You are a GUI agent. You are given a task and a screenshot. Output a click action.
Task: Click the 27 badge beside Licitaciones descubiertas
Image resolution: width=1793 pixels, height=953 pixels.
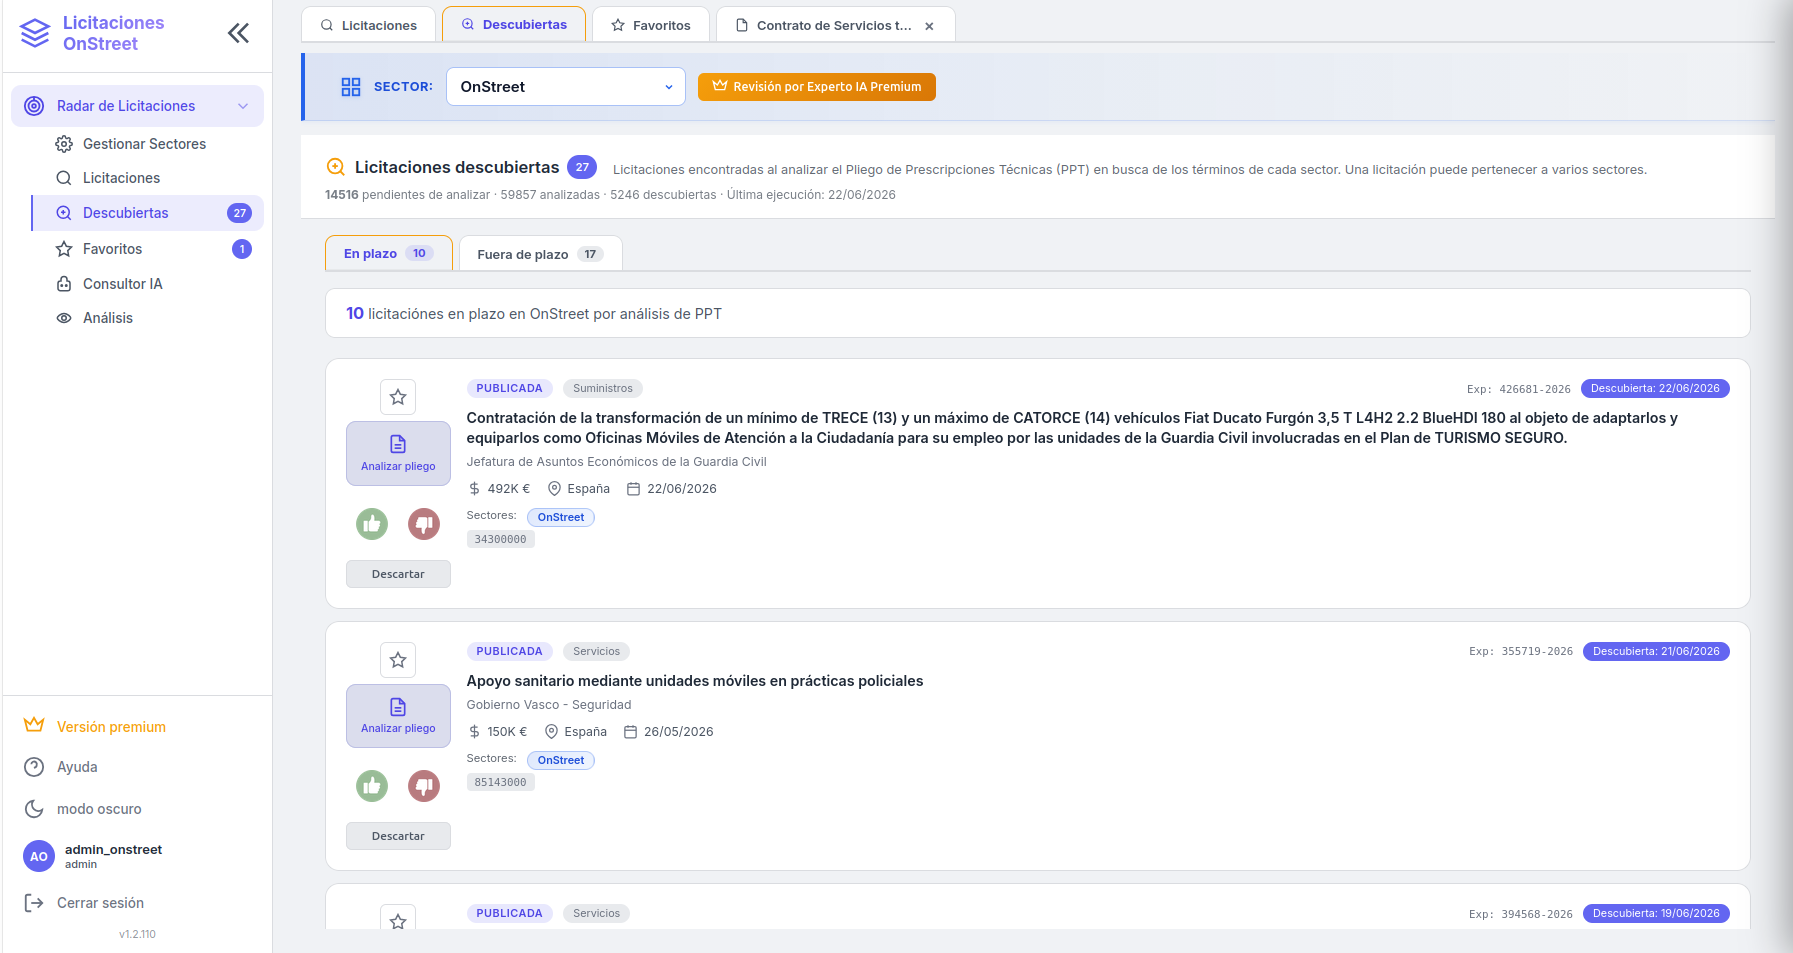pos(582,167)
